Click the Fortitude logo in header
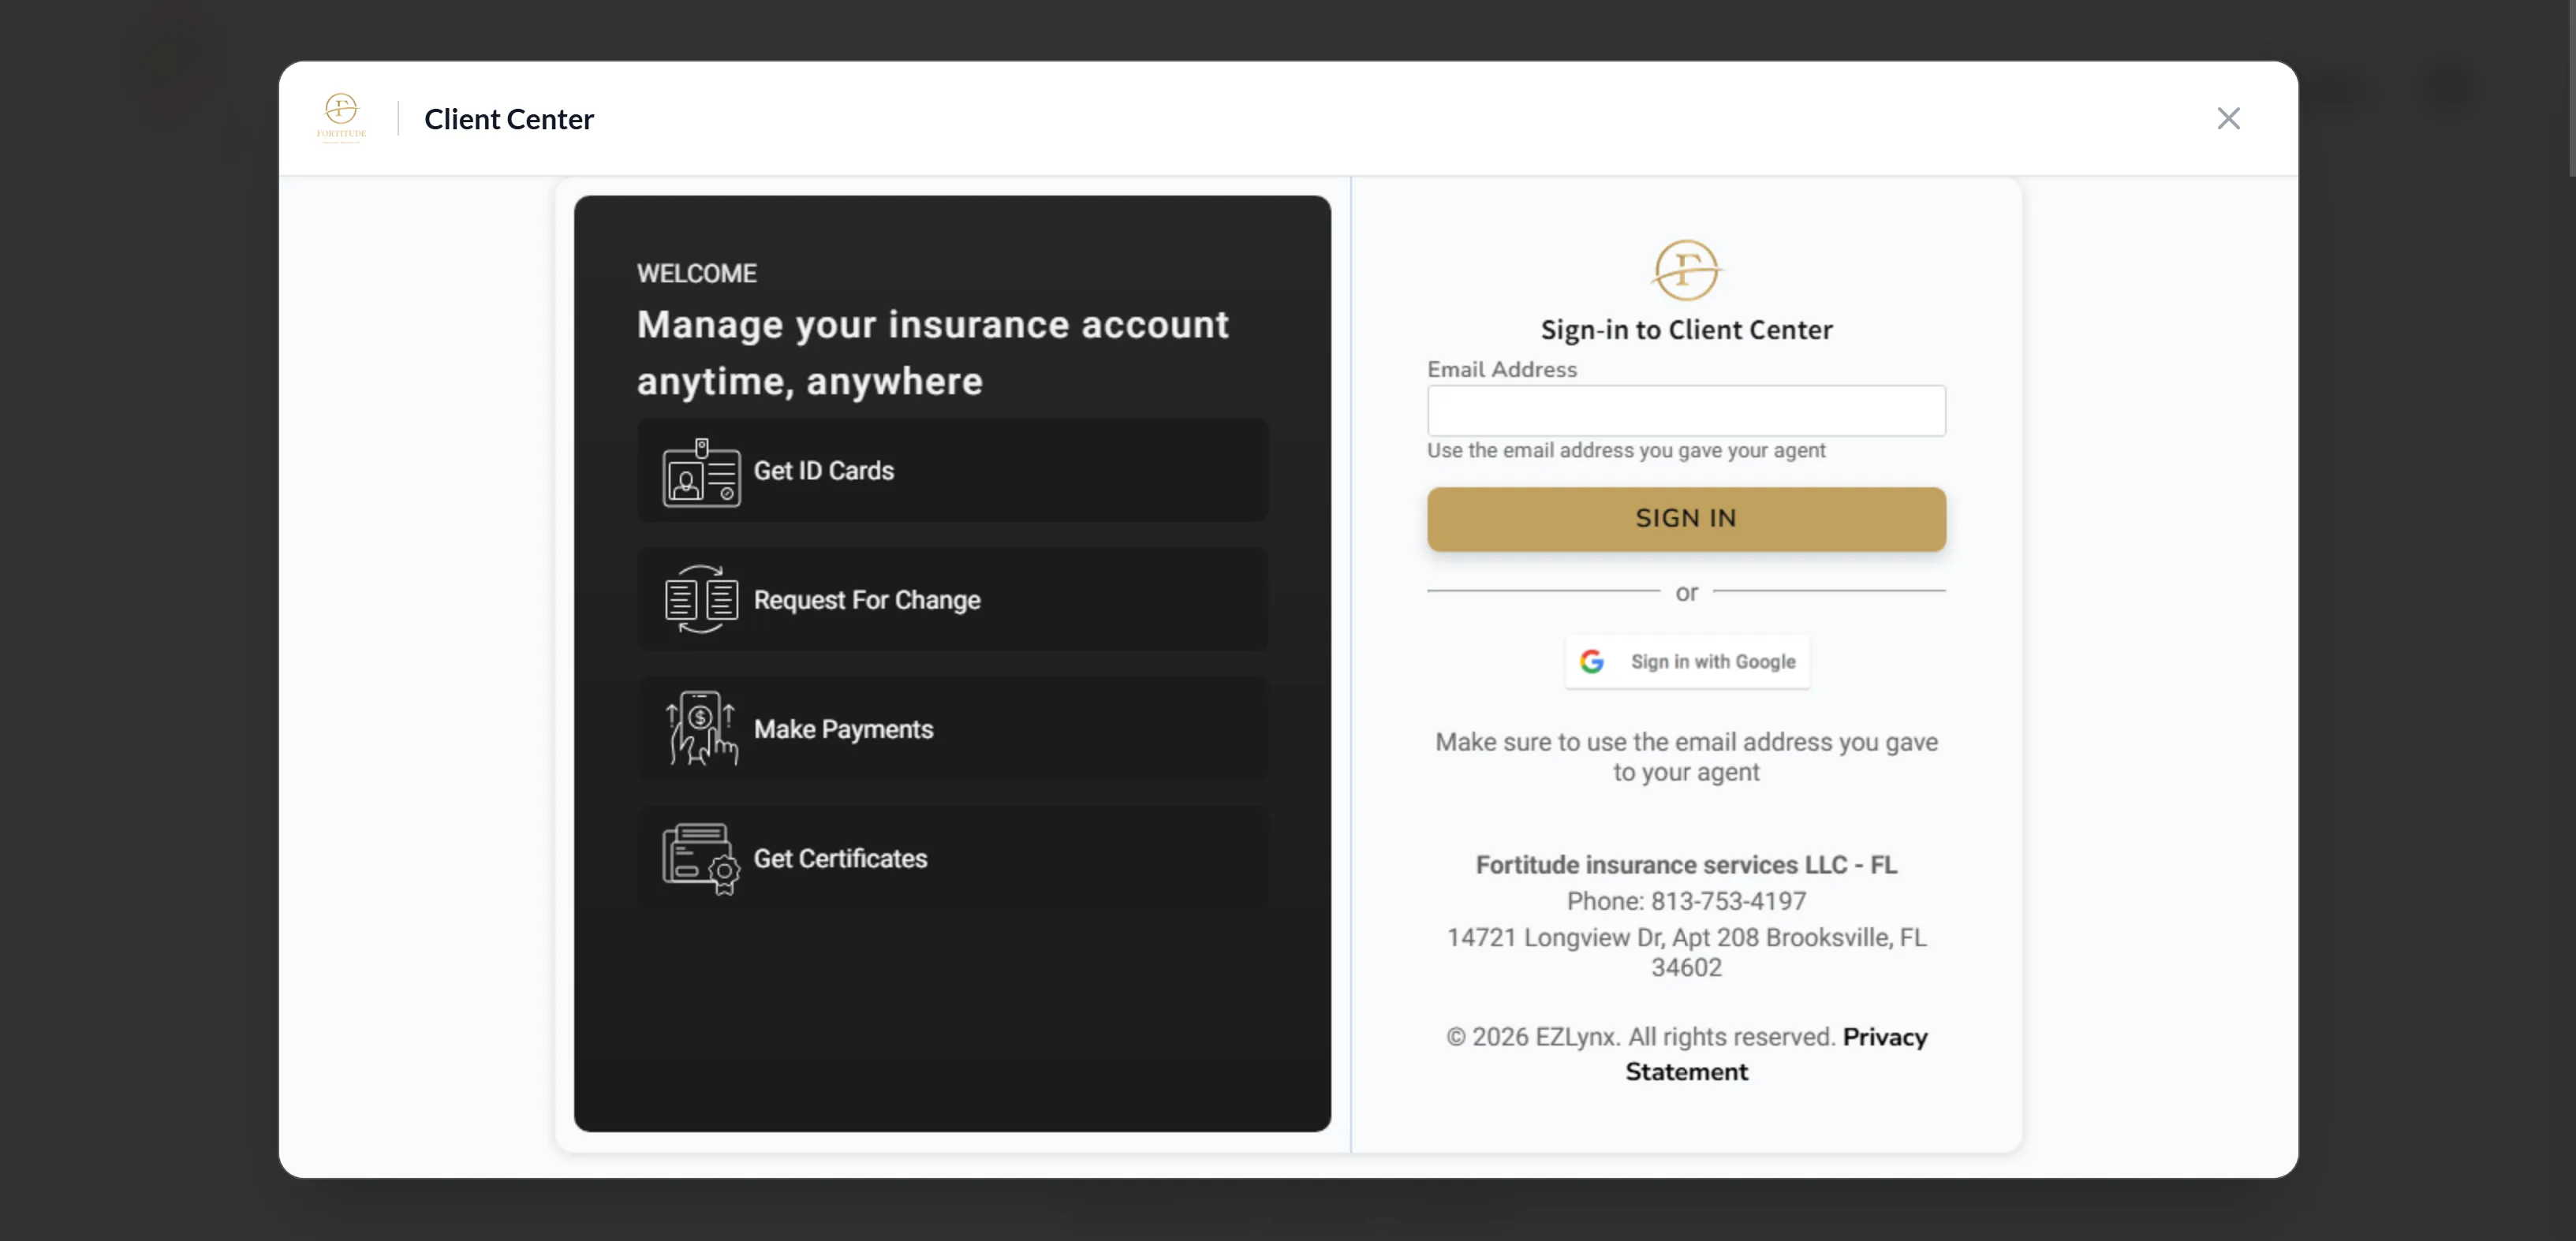 341,118
